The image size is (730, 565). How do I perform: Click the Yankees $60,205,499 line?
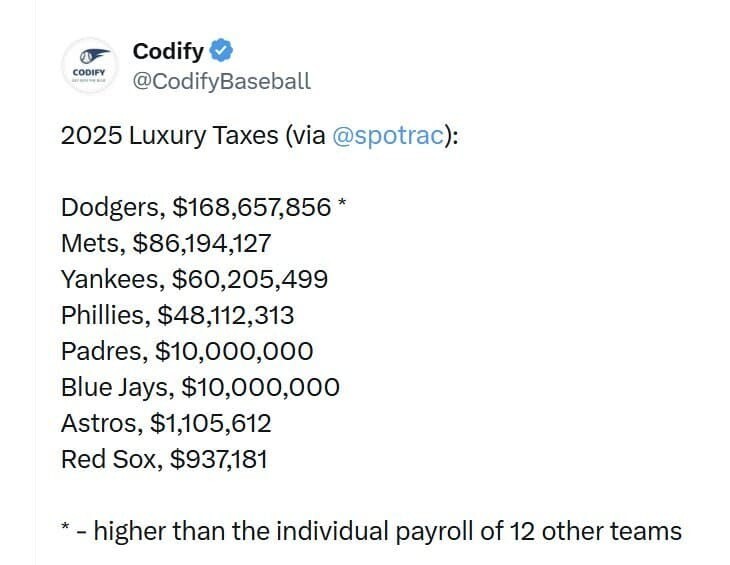[x=194, y=279]
